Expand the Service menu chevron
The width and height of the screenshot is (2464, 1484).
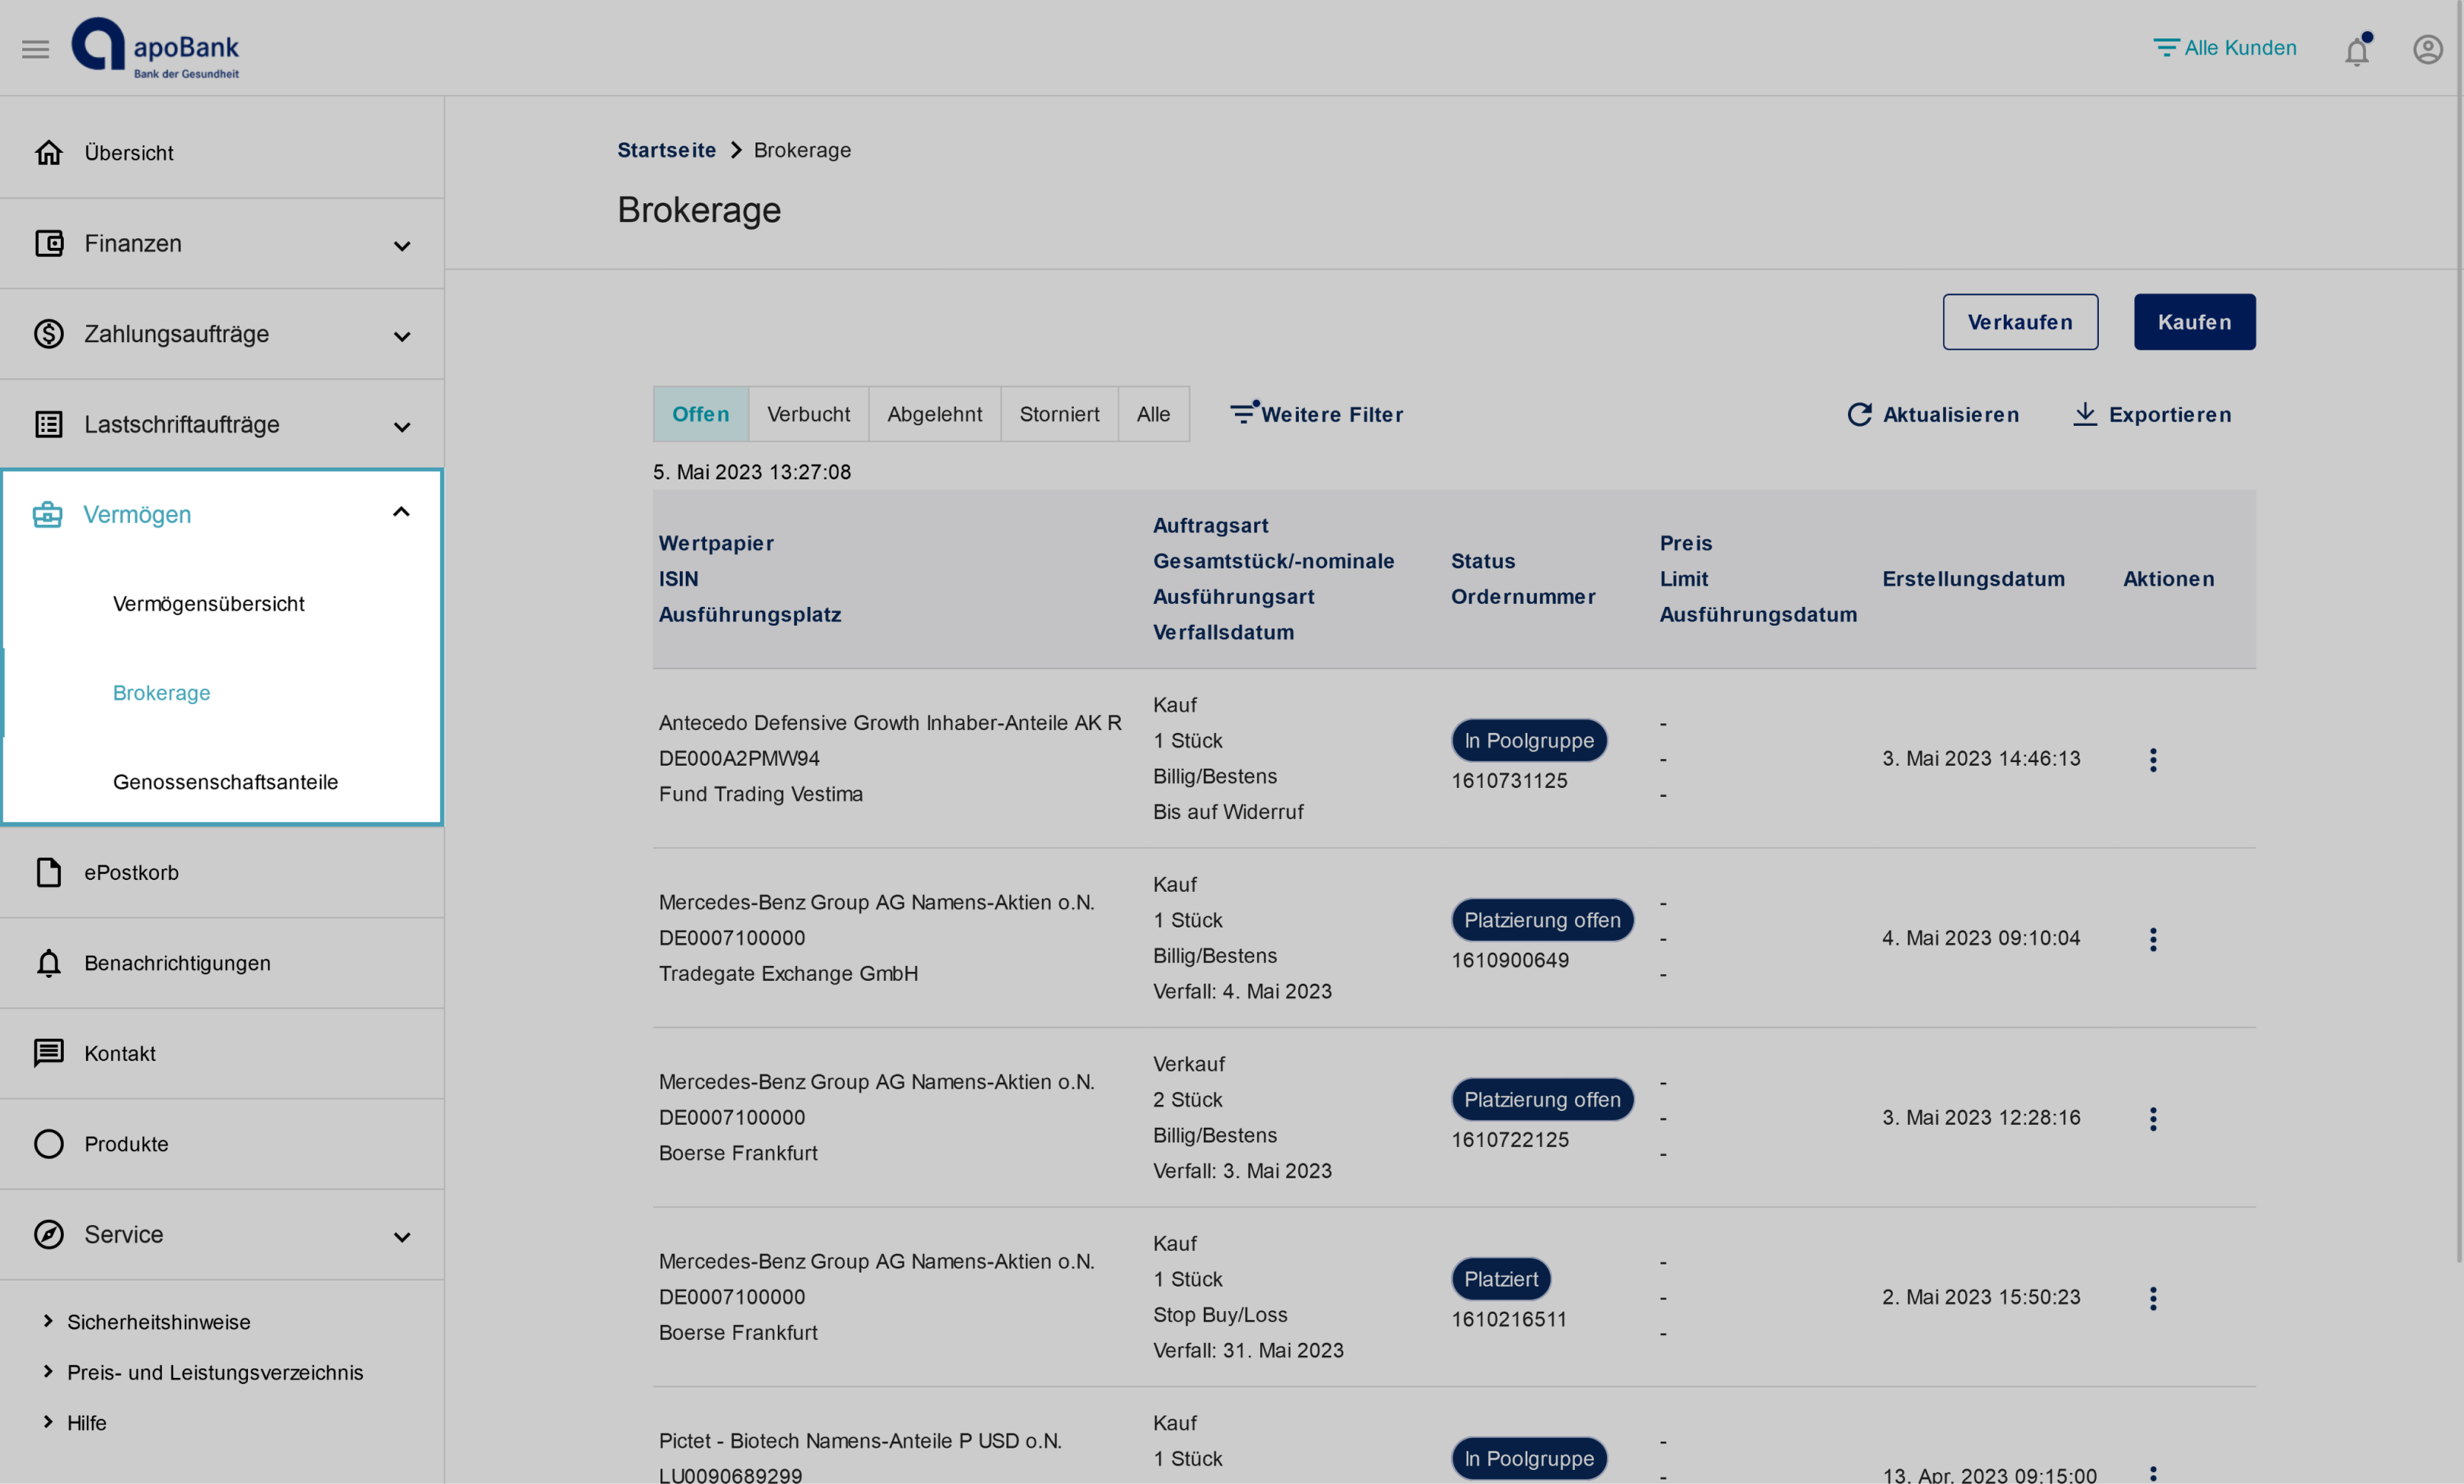[x=402, y=1237]
